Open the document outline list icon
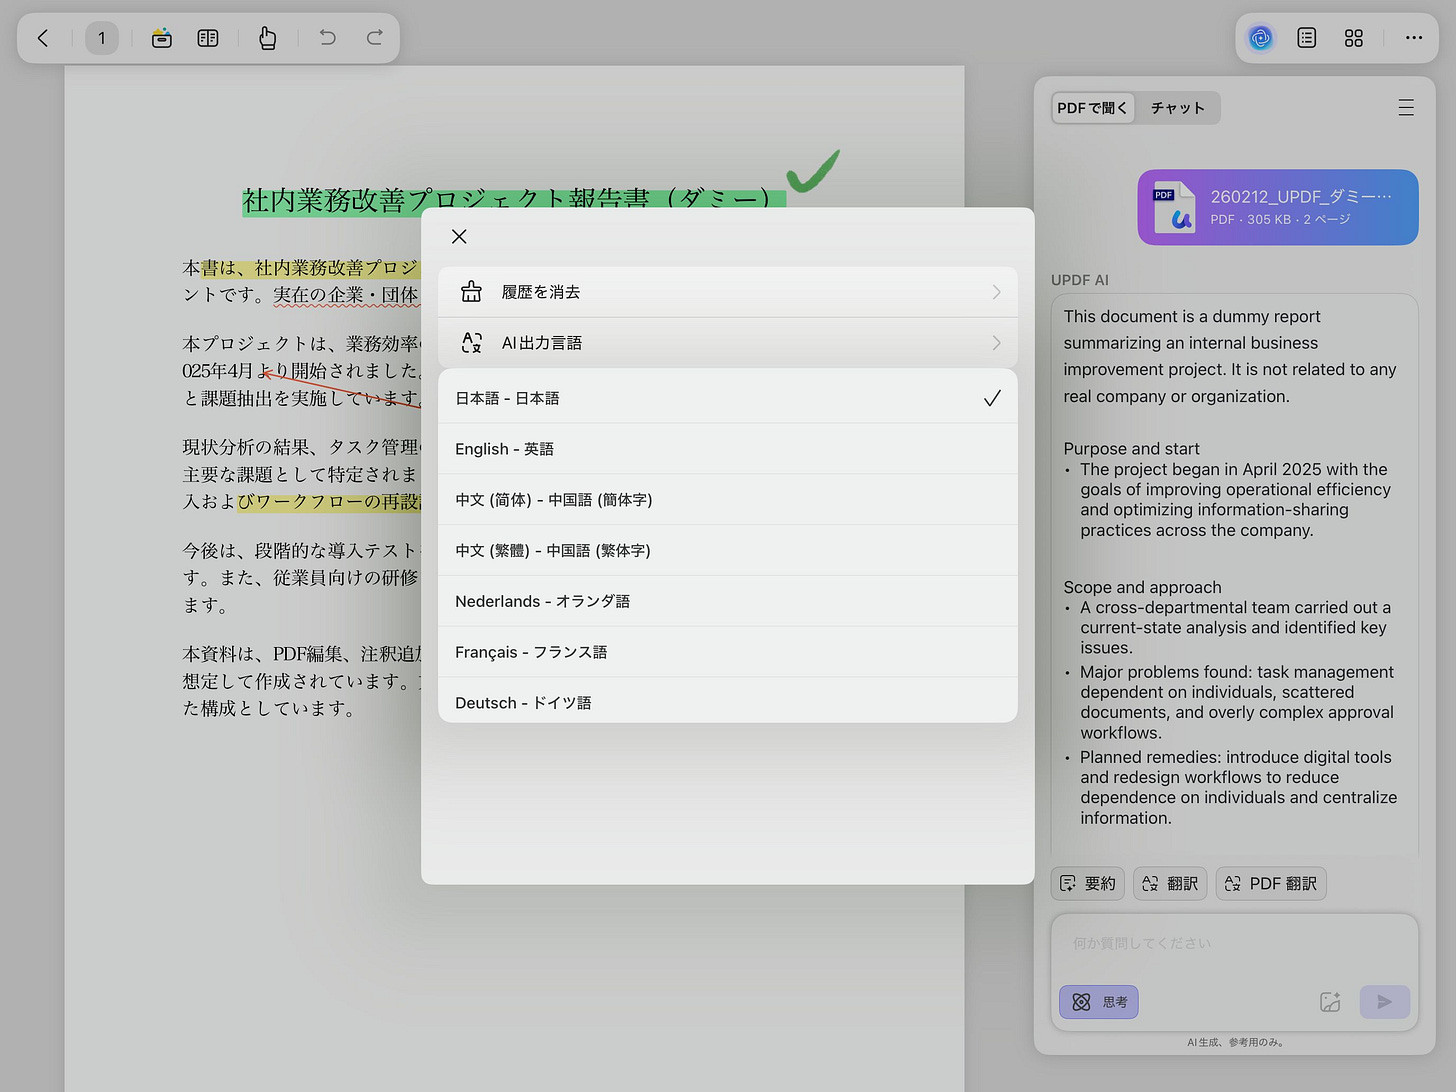This screenshot has height=1092, width=1456. coord(1306,38)
